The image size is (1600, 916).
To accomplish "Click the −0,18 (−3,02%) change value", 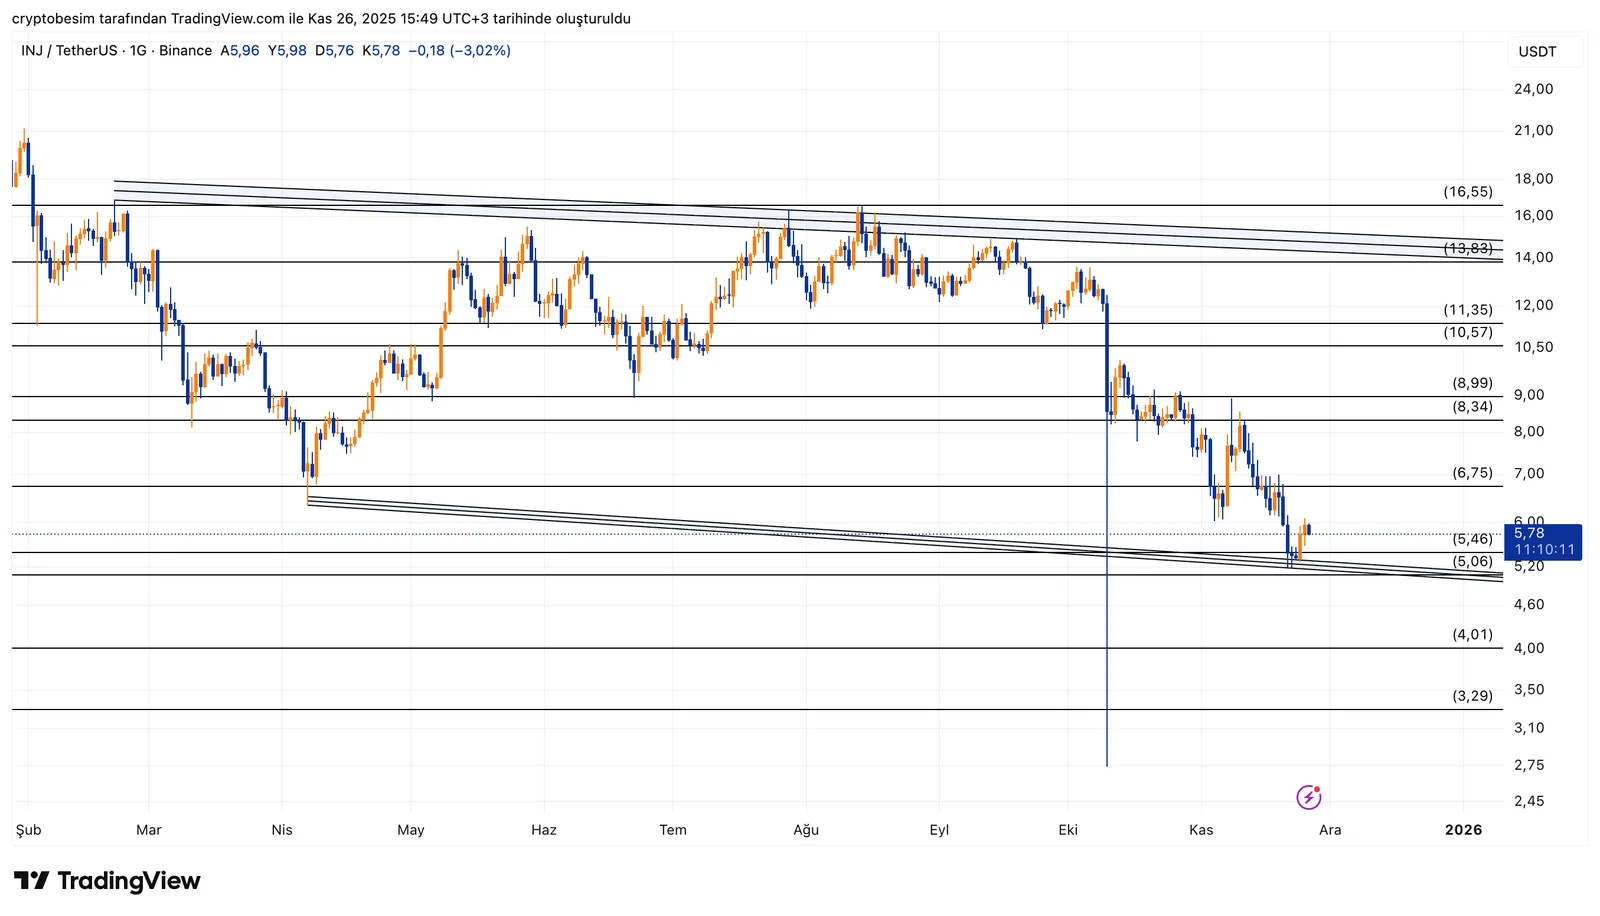I will click(x=459, y=51).
